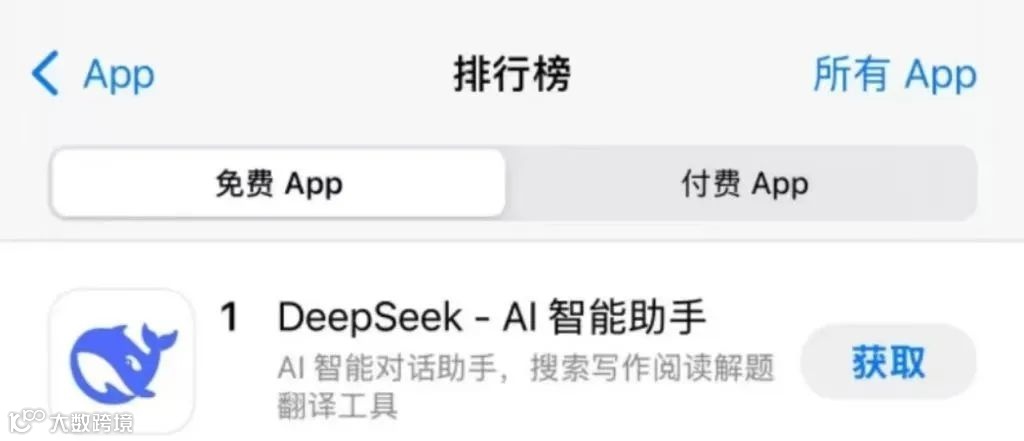This screenshot has width=1024, height=441.
Task: Open the 所有 App filter
Action: click(895, 75)
